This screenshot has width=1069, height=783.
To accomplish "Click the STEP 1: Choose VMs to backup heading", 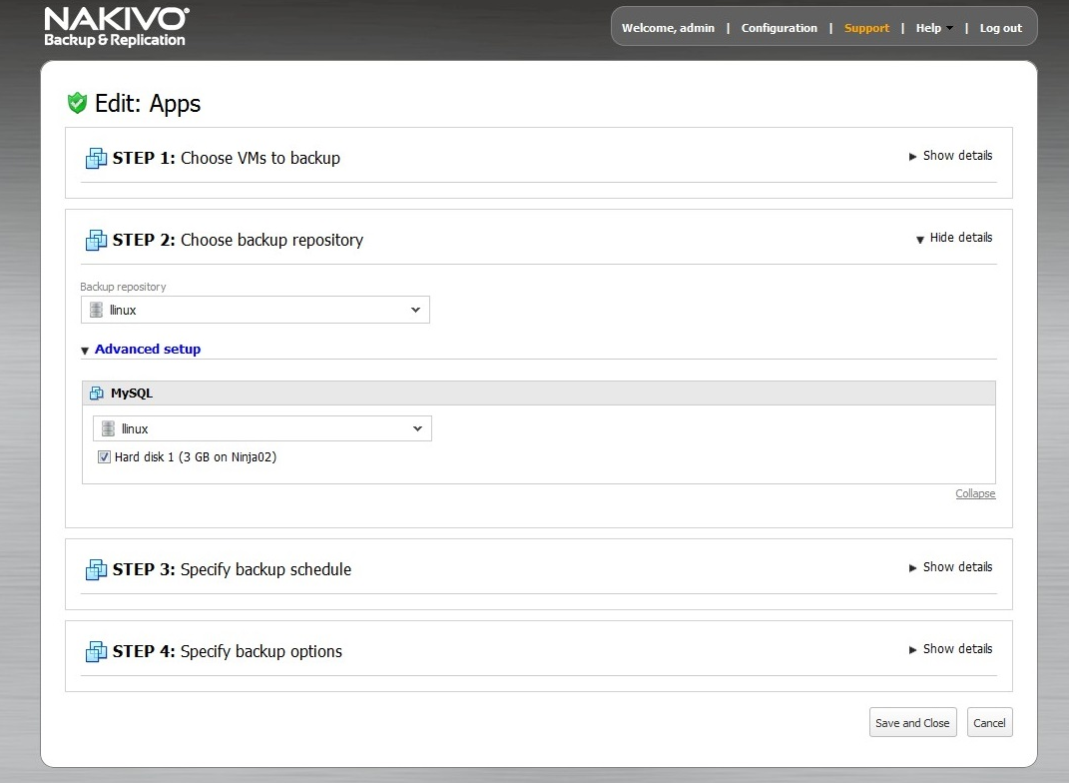I will (226, 158).
